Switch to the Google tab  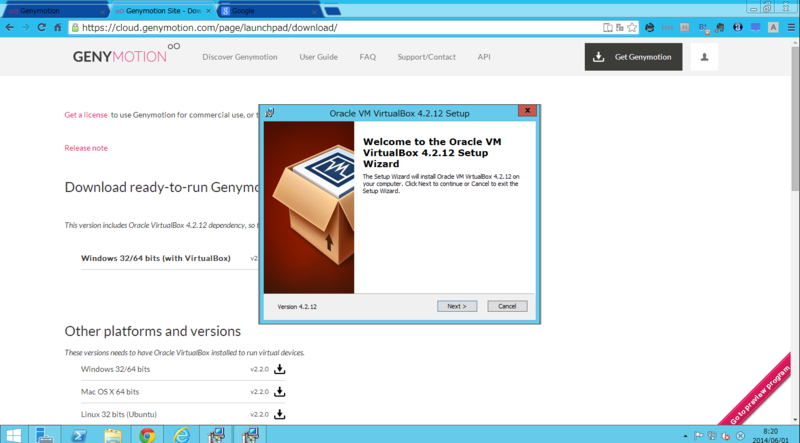268,11
